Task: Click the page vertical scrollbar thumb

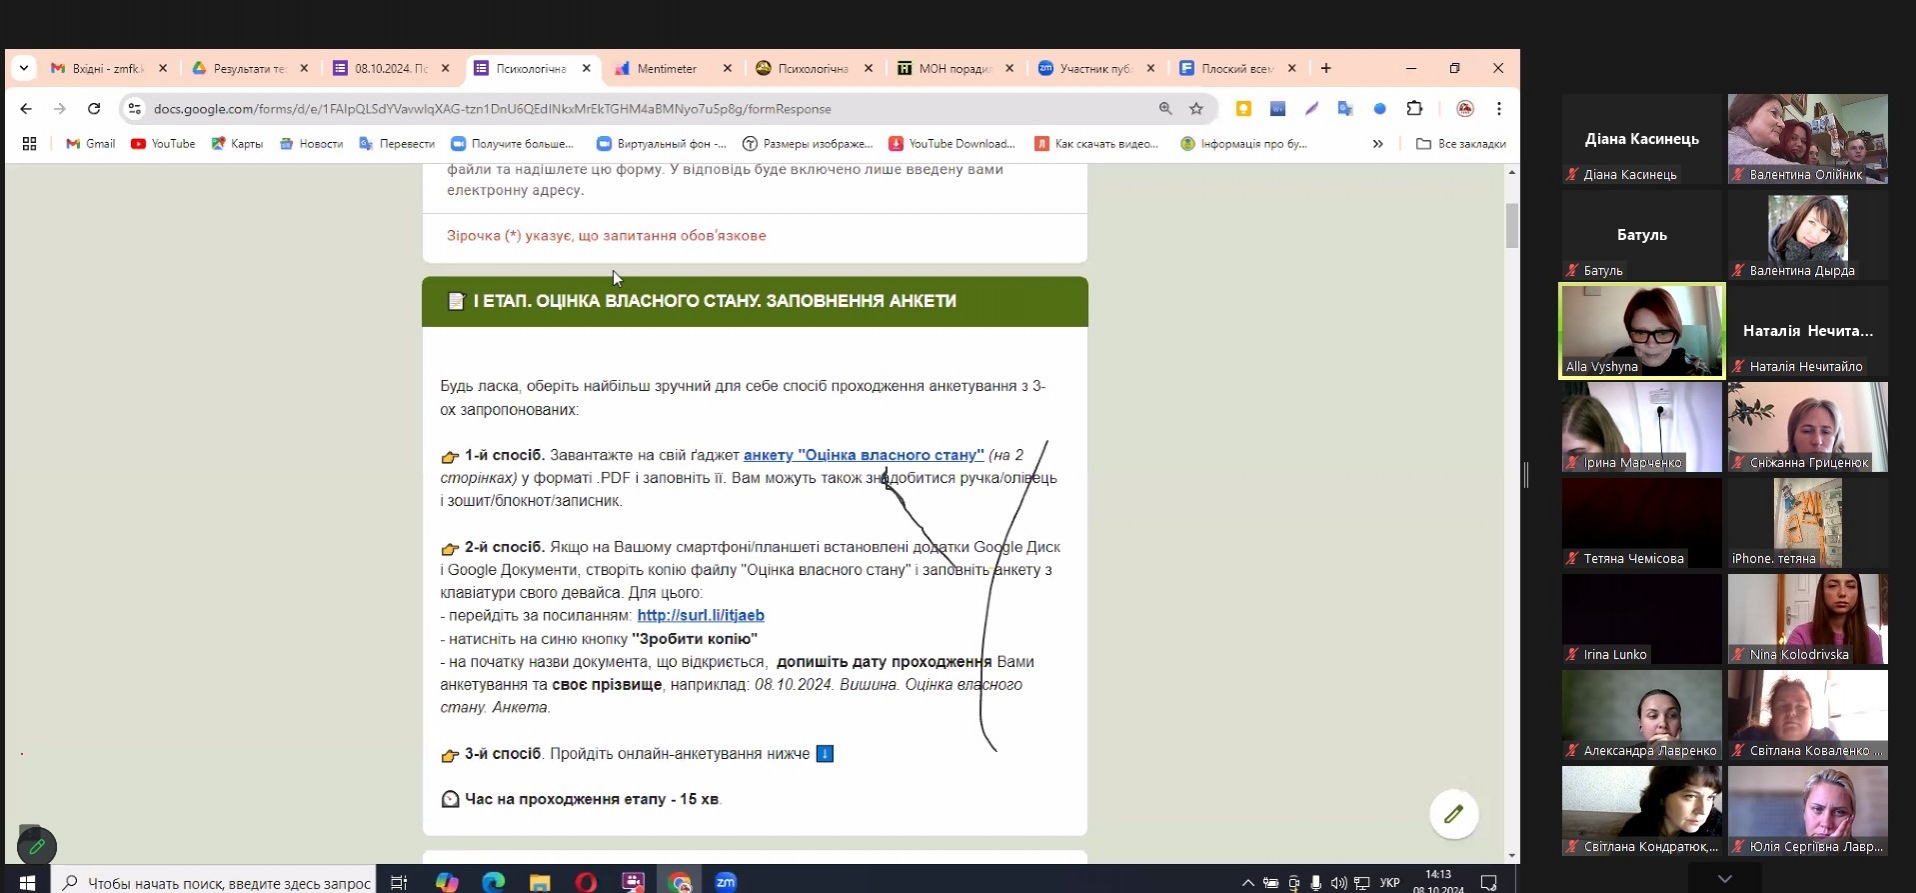Action: click(x=1511, y=225)
